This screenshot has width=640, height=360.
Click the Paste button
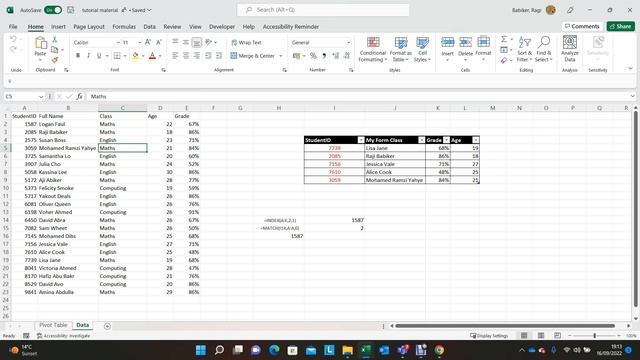(x=40, y=49)
